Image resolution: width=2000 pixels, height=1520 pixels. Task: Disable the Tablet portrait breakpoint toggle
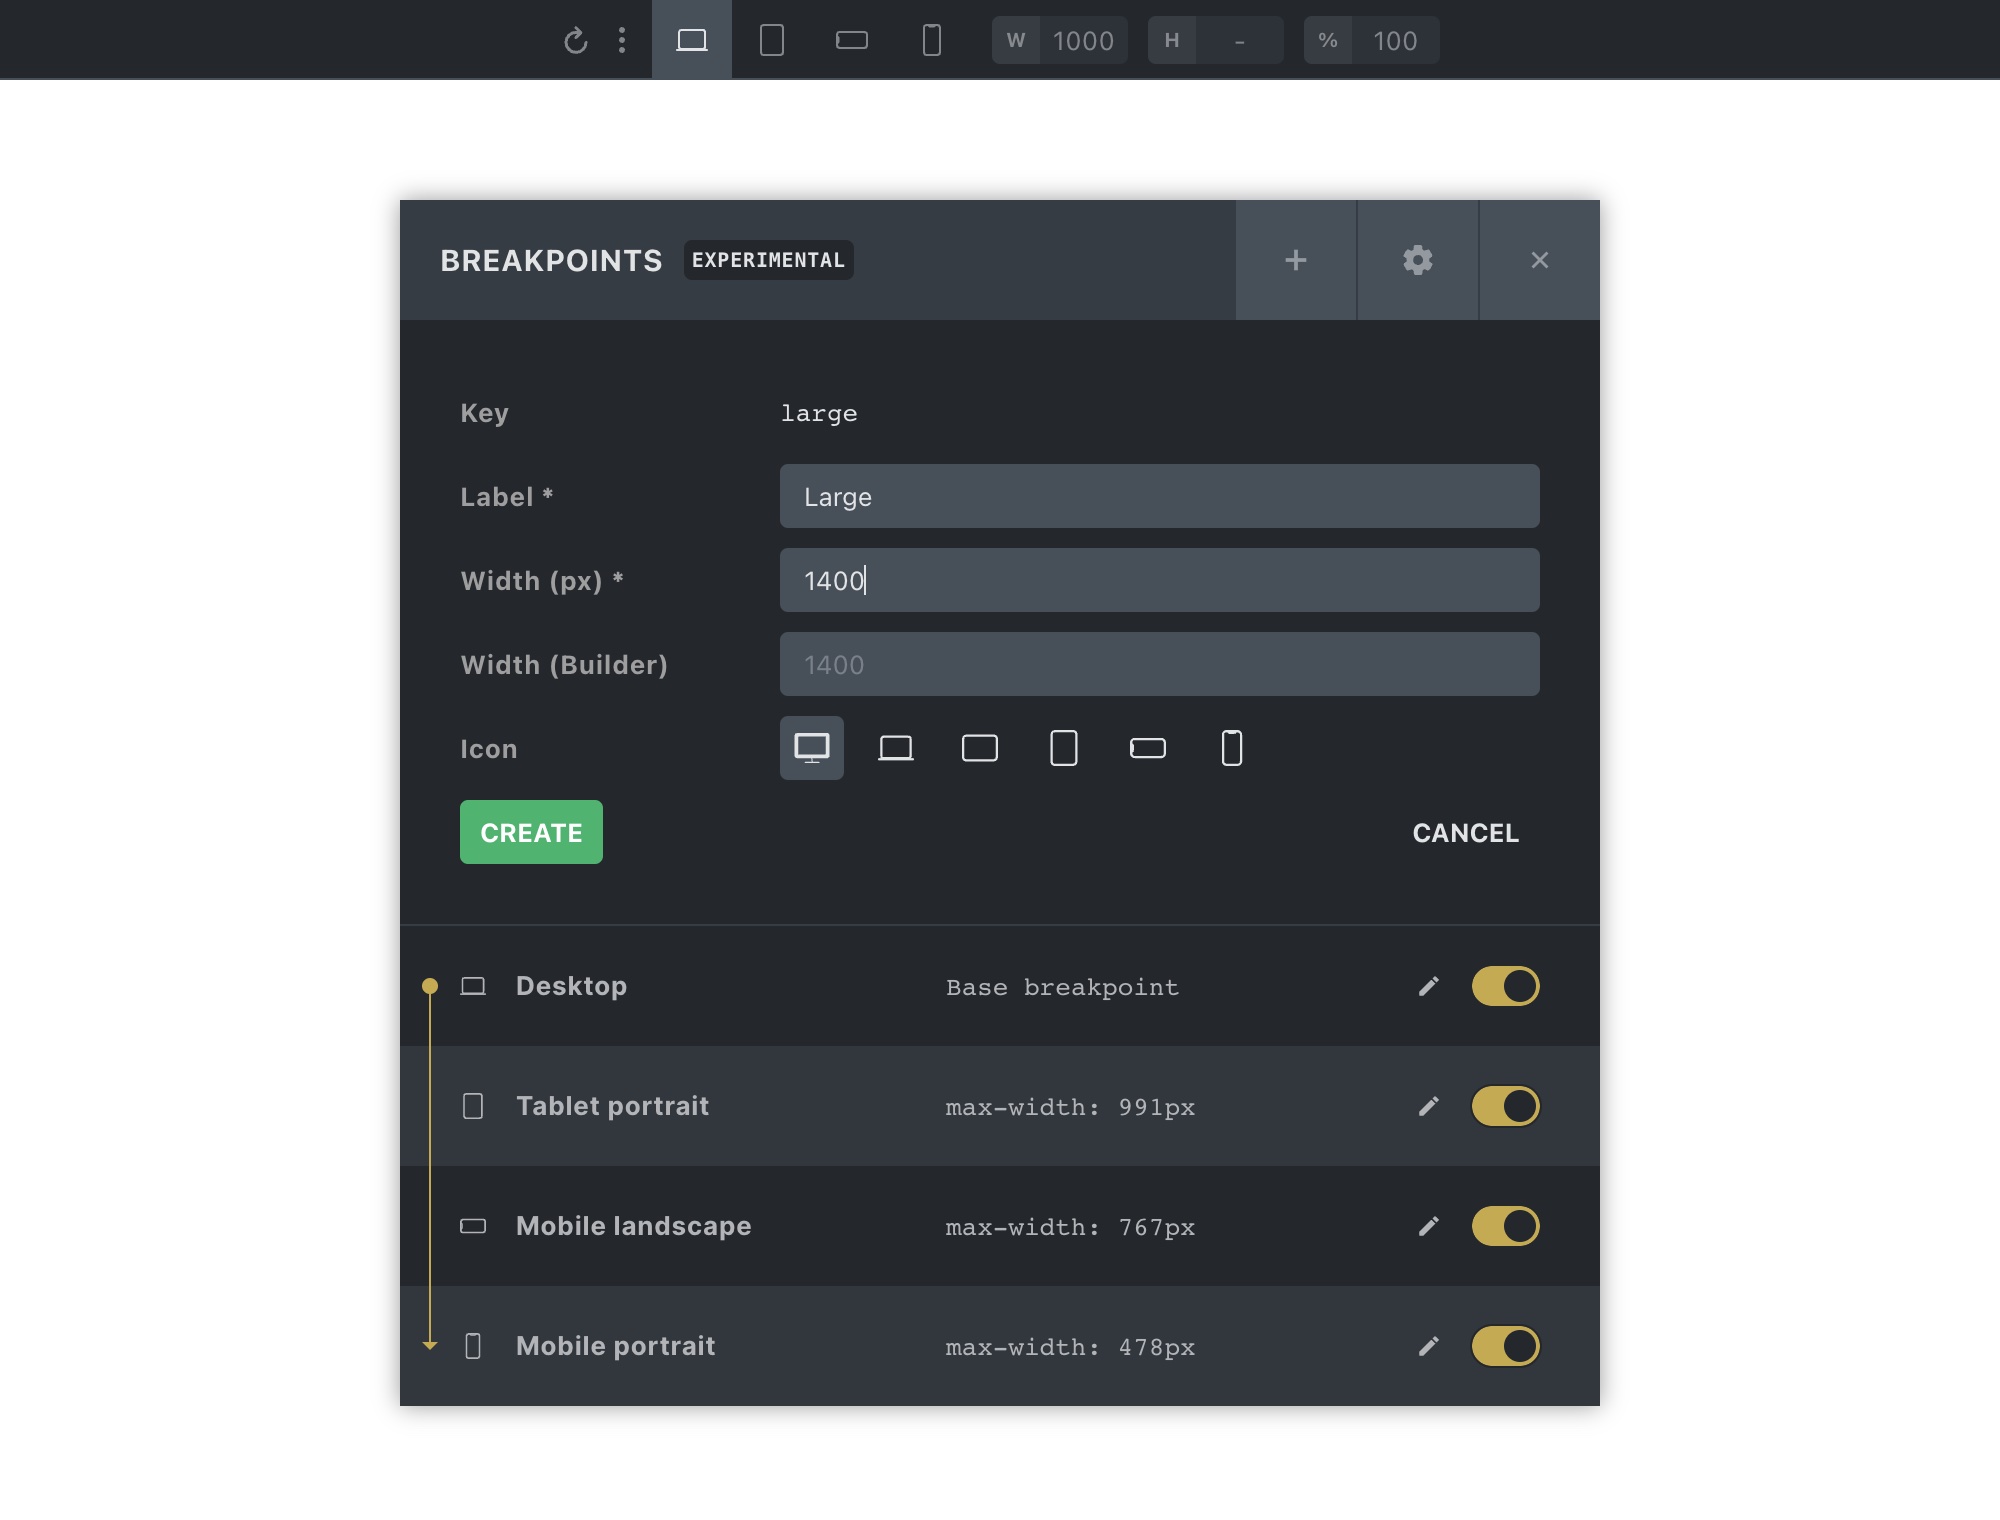click(1505, 1106)
